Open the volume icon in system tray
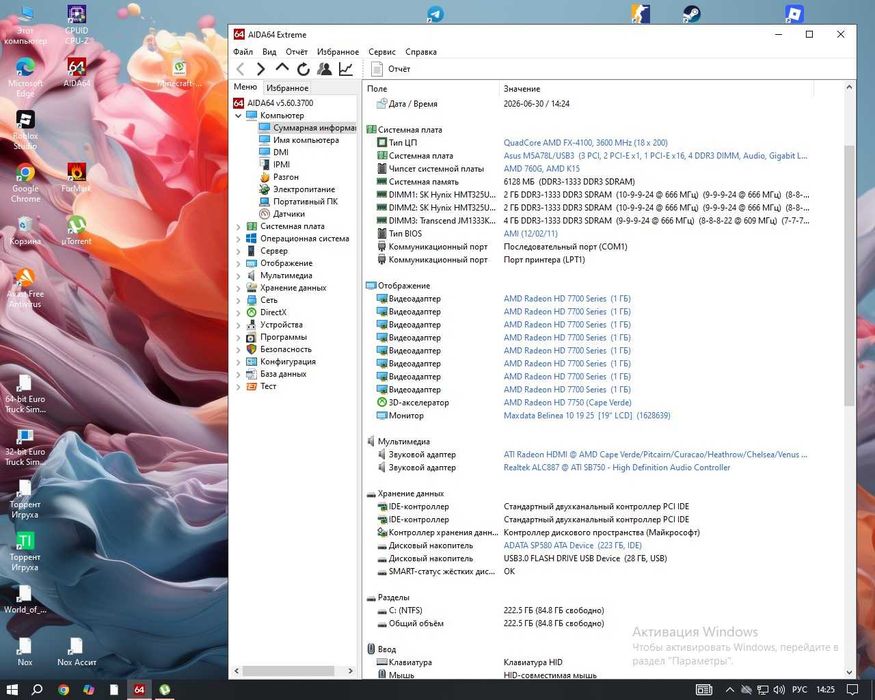 (780, 690)
